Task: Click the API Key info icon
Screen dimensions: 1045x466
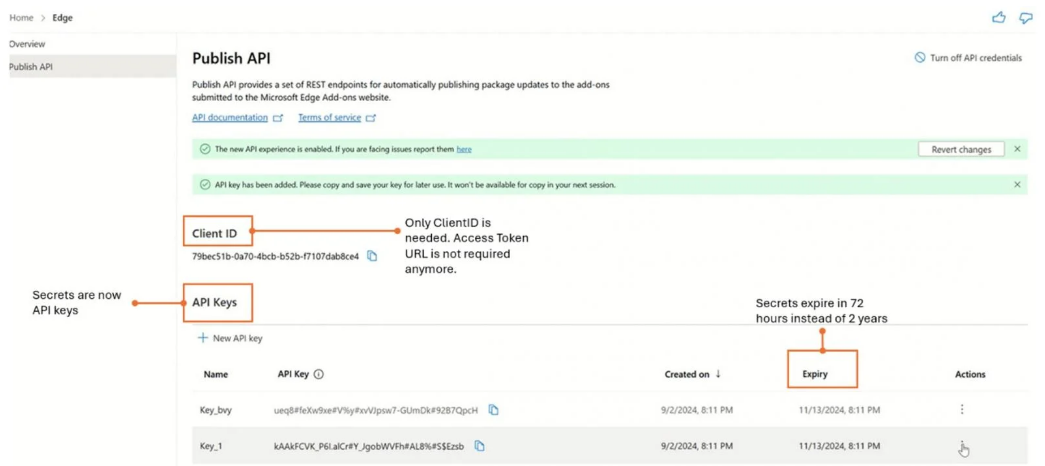Action: coord(319,375)
